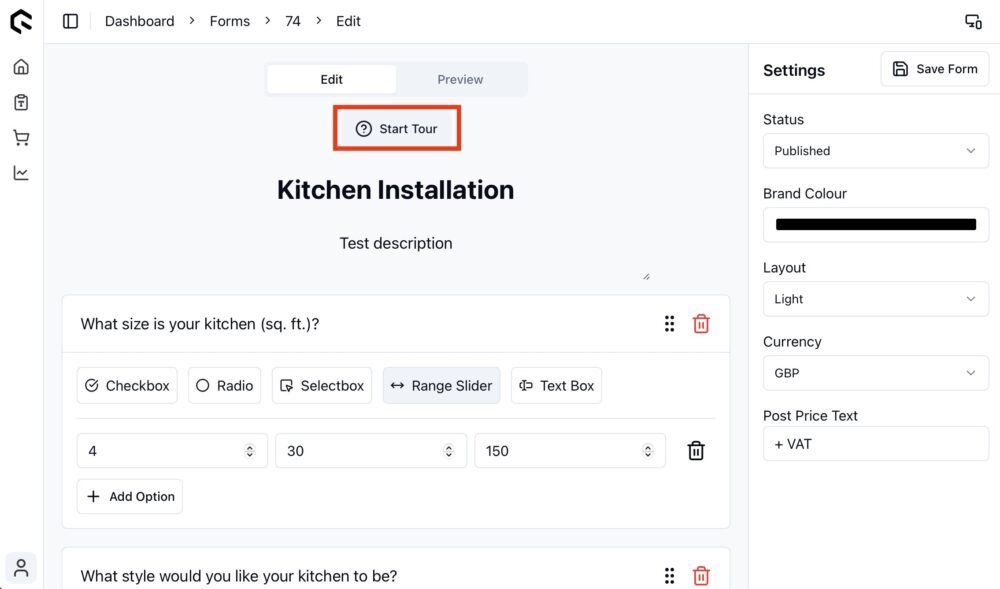Open the forms clipboard icon in sidebar

point(21,102)
